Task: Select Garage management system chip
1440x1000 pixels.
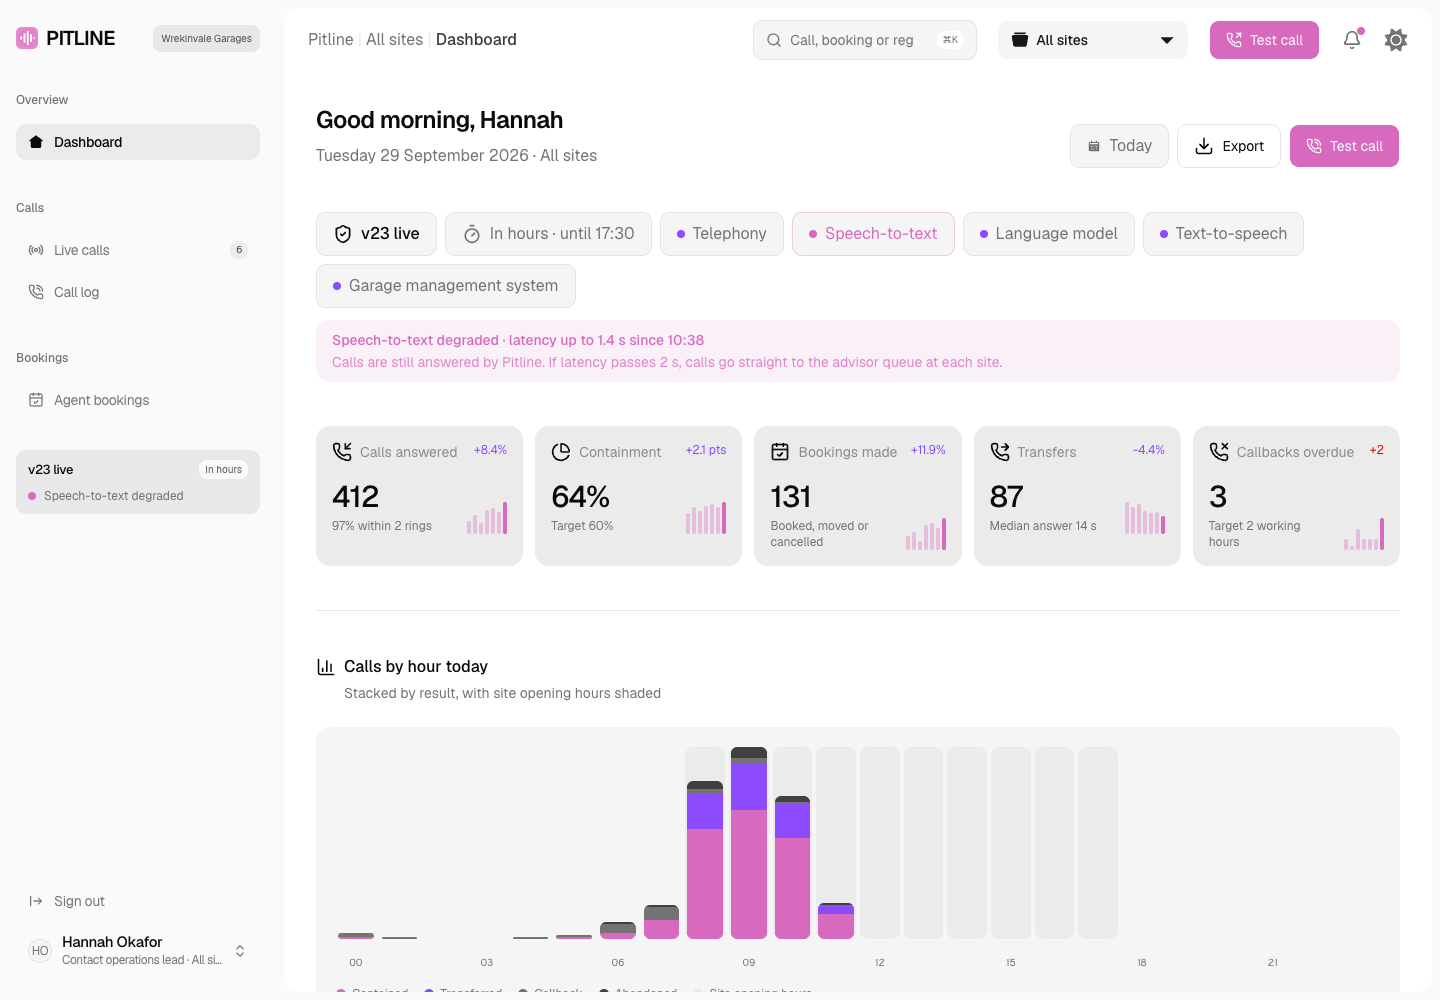Action: [x=446, y=286]
